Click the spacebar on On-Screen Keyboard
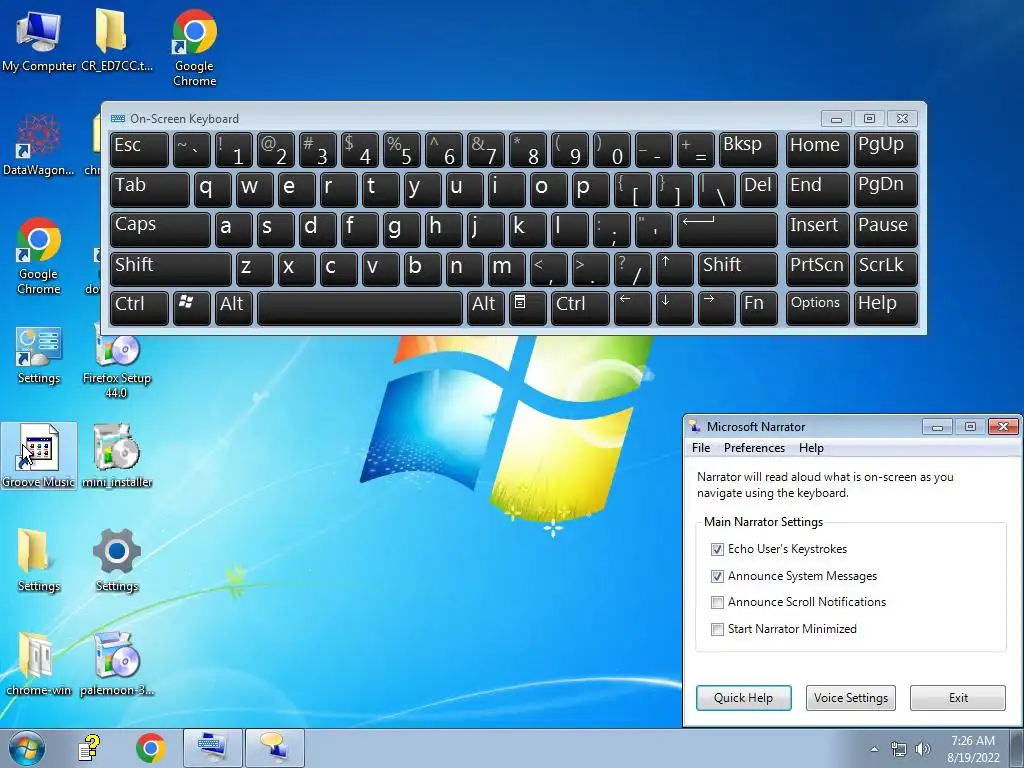This screenshot has height=768, width=1024. tap(359, 308)
